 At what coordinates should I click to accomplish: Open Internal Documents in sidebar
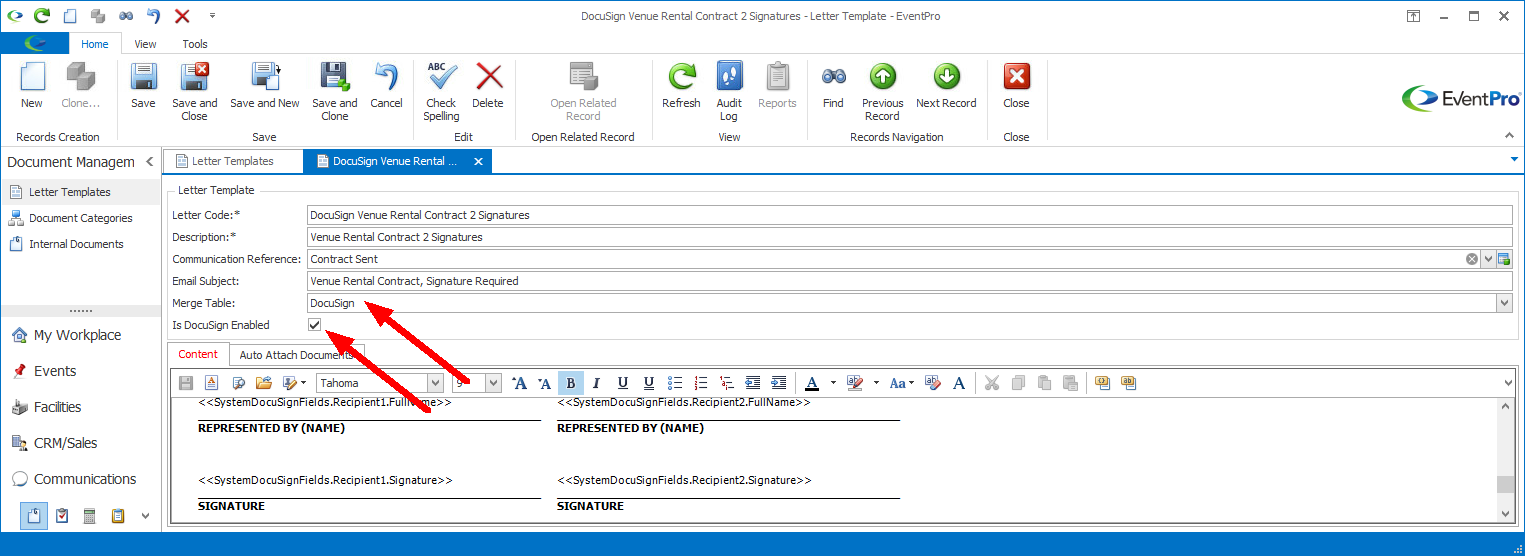(x=76, y=244)
